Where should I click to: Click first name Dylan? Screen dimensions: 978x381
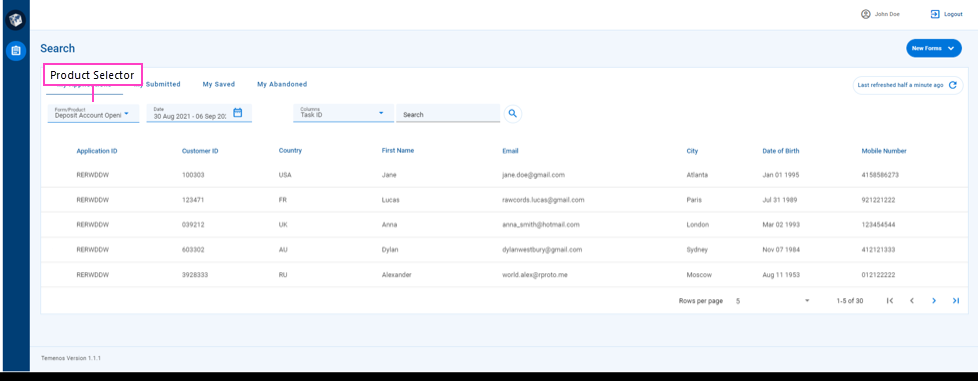pos(390,249)
